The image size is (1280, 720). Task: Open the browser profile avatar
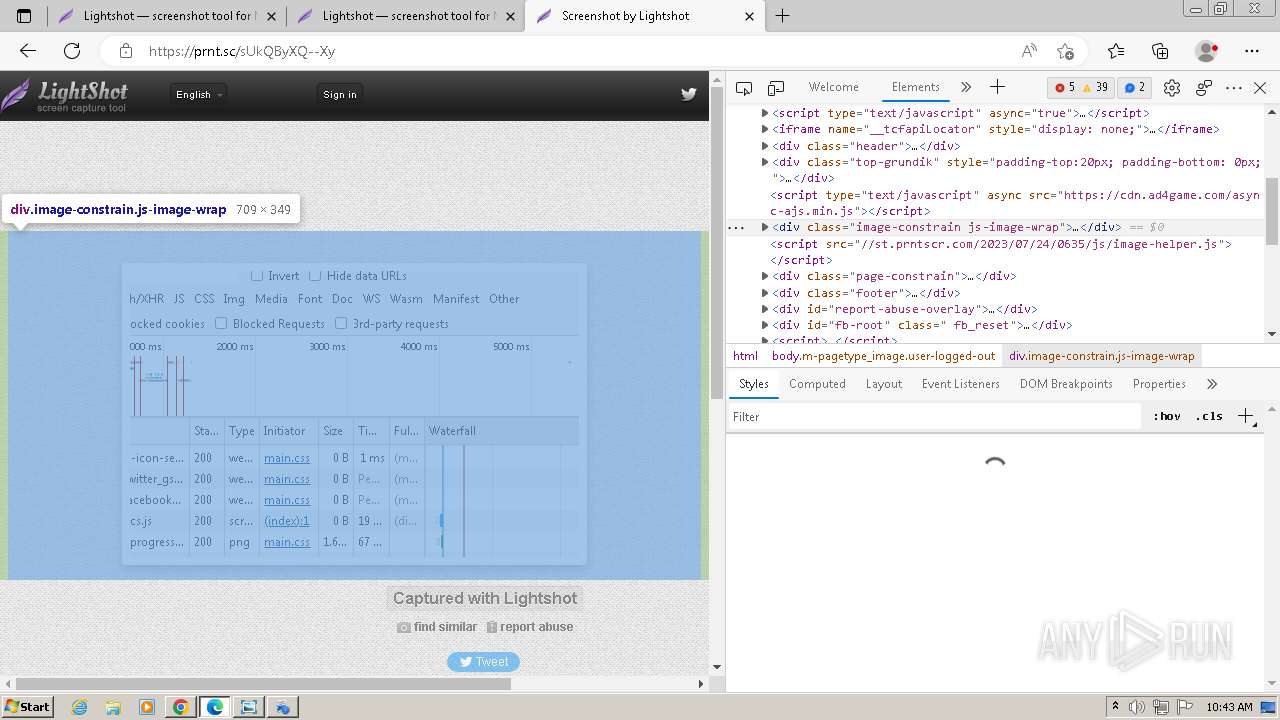point(1206,51)
